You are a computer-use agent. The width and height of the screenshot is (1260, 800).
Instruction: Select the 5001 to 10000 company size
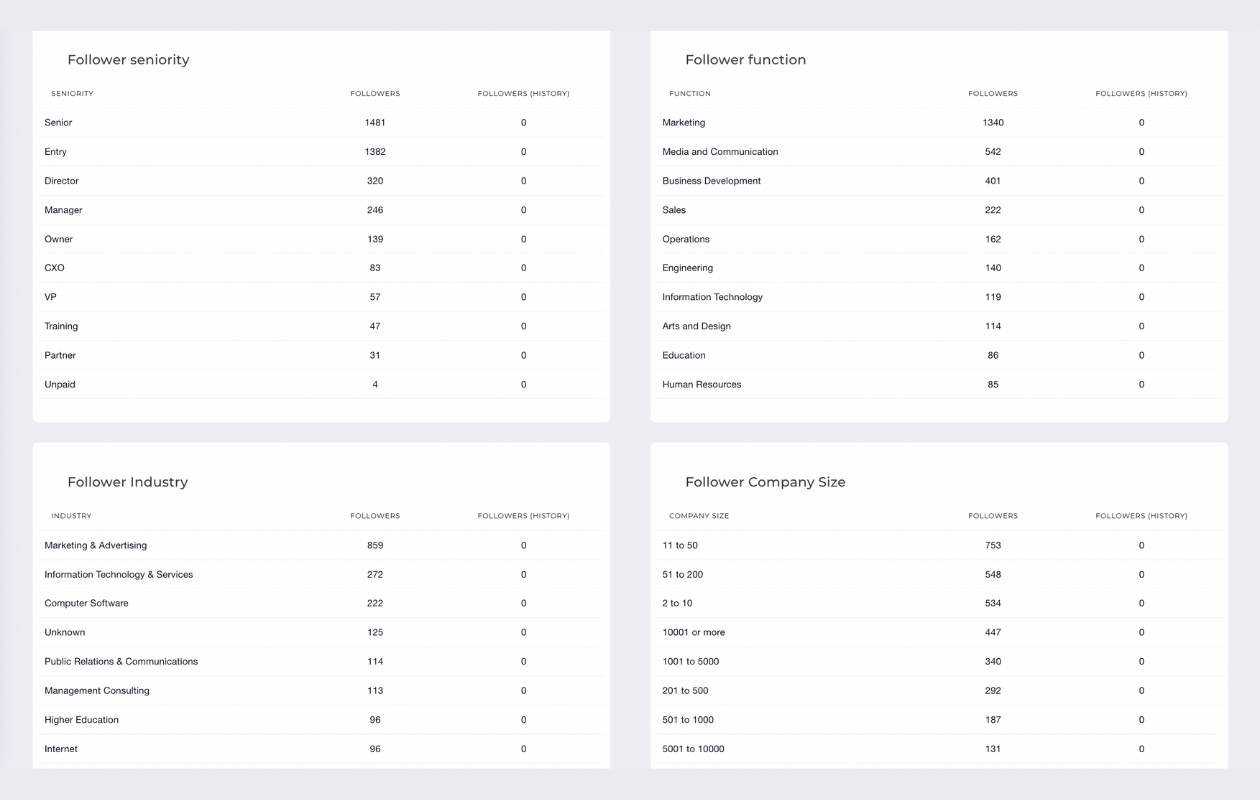pos(693,749)
